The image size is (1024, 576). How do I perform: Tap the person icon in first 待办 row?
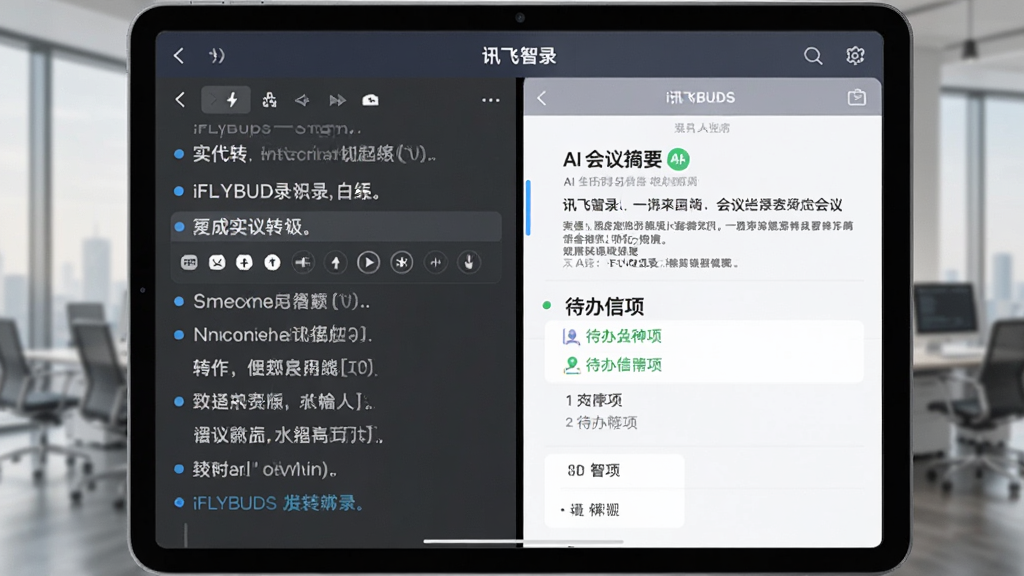571,336
